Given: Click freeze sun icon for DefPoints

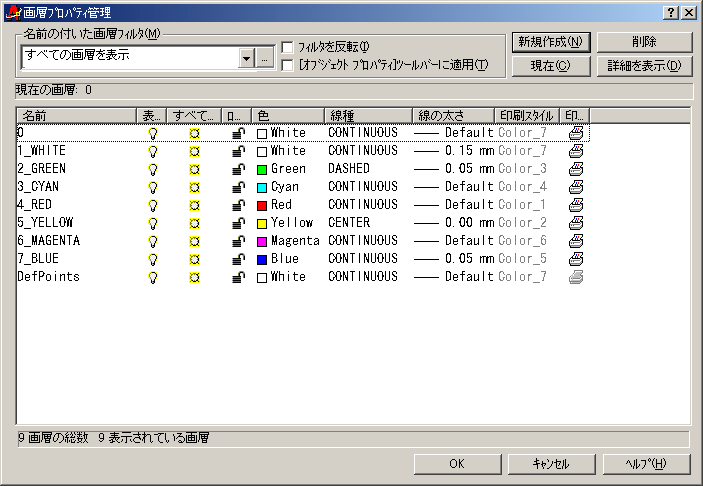Looking at the screenshot, I should point(194,277).
